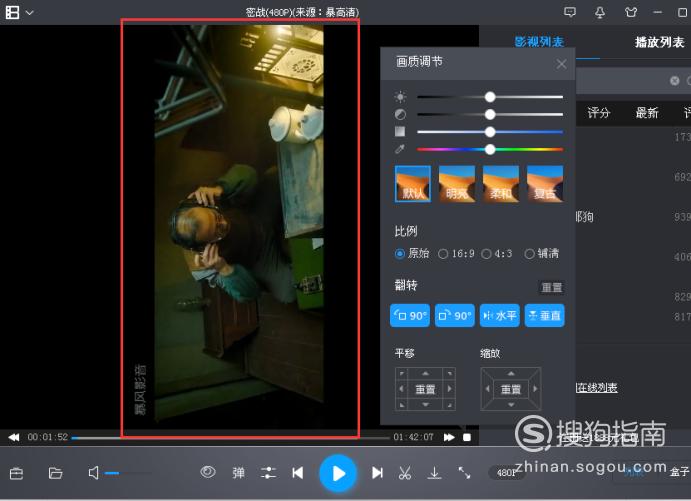This screenshot has width=691, height=501.
Task: Adjust the hue rainbow slider handle
Action: tap(490, 149)
